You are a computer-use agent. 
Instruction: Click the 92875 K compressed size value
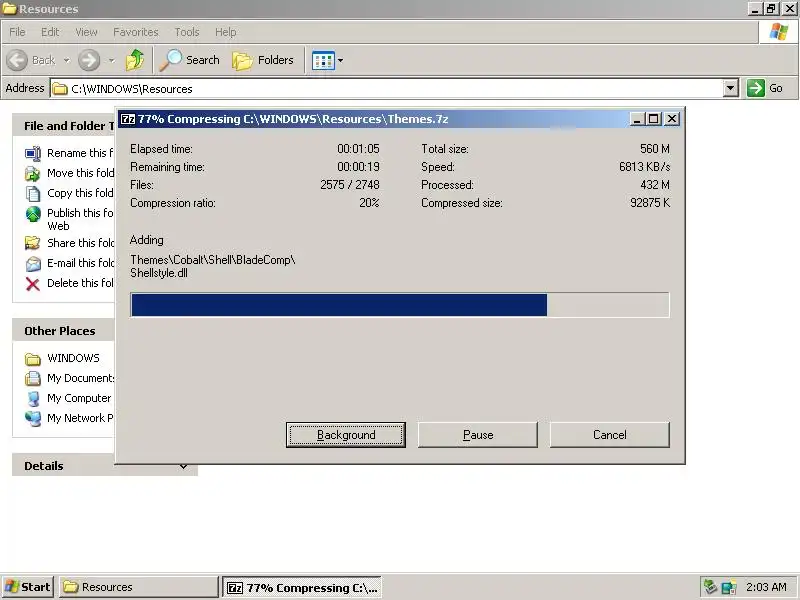[649, 203]
